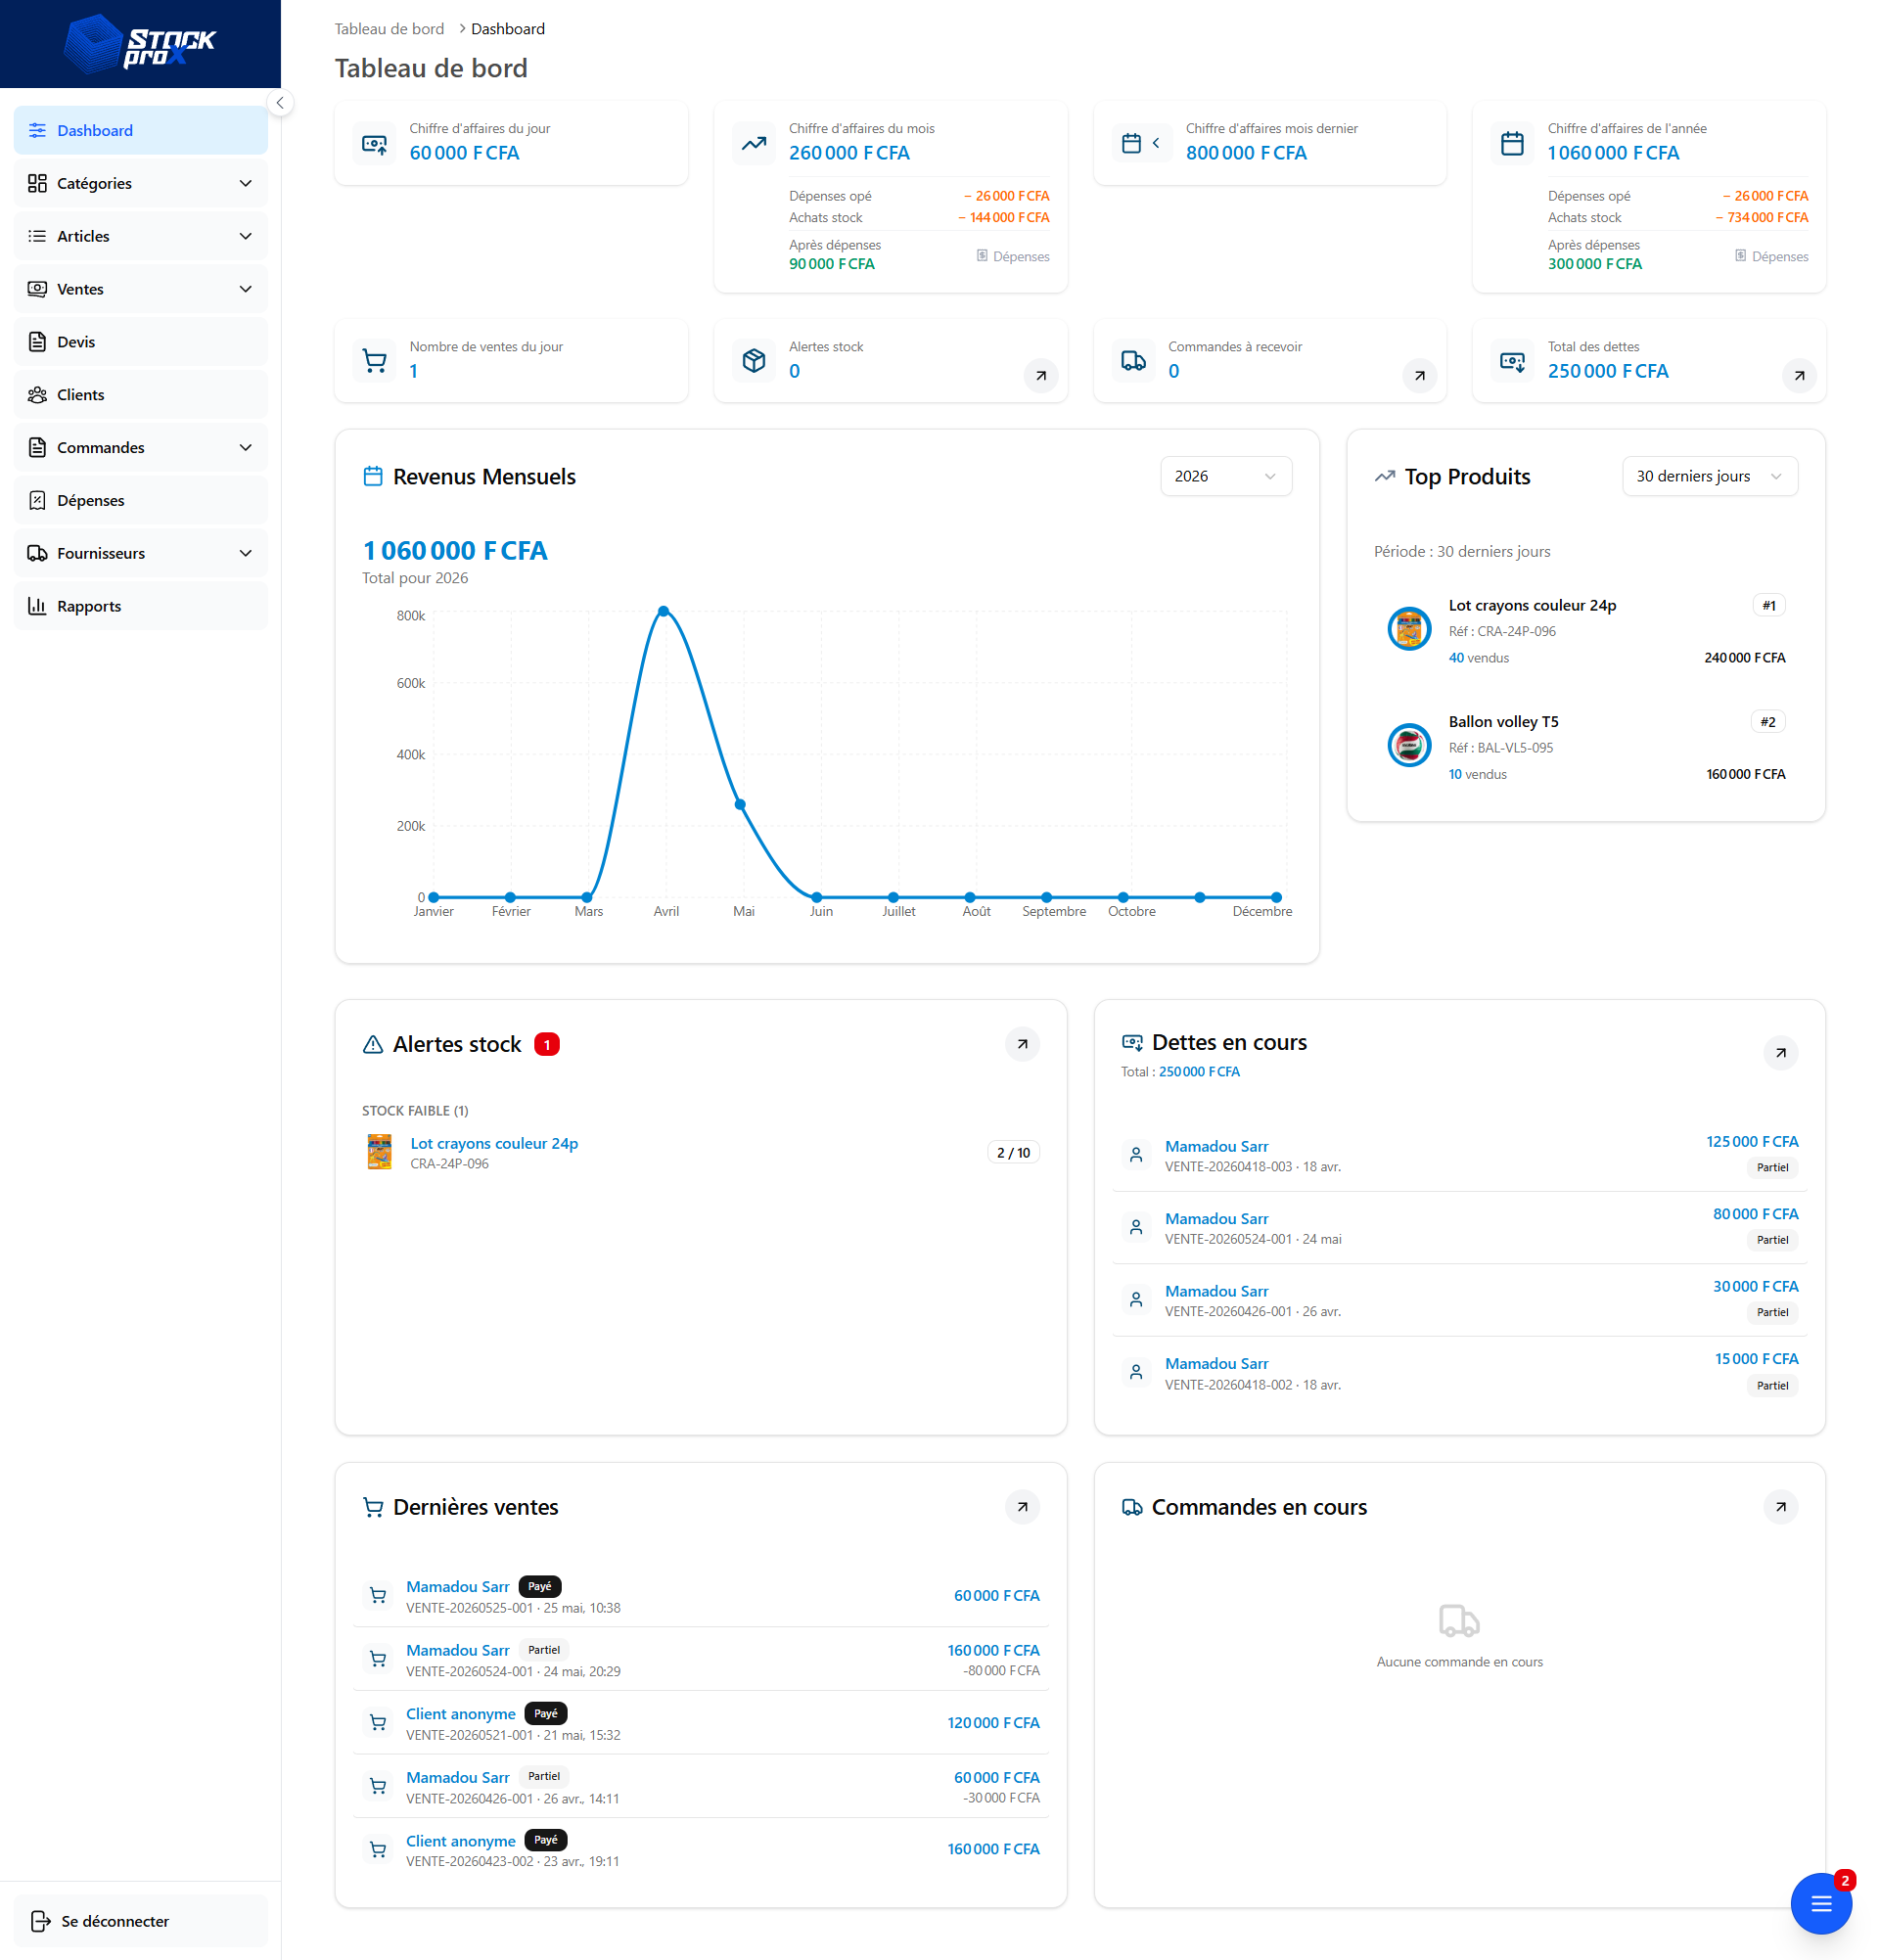Open Mamadou Sarr sale VENTE-20260525-001
Viewport: 1879px width, 1960px height.
(700, 1596)
